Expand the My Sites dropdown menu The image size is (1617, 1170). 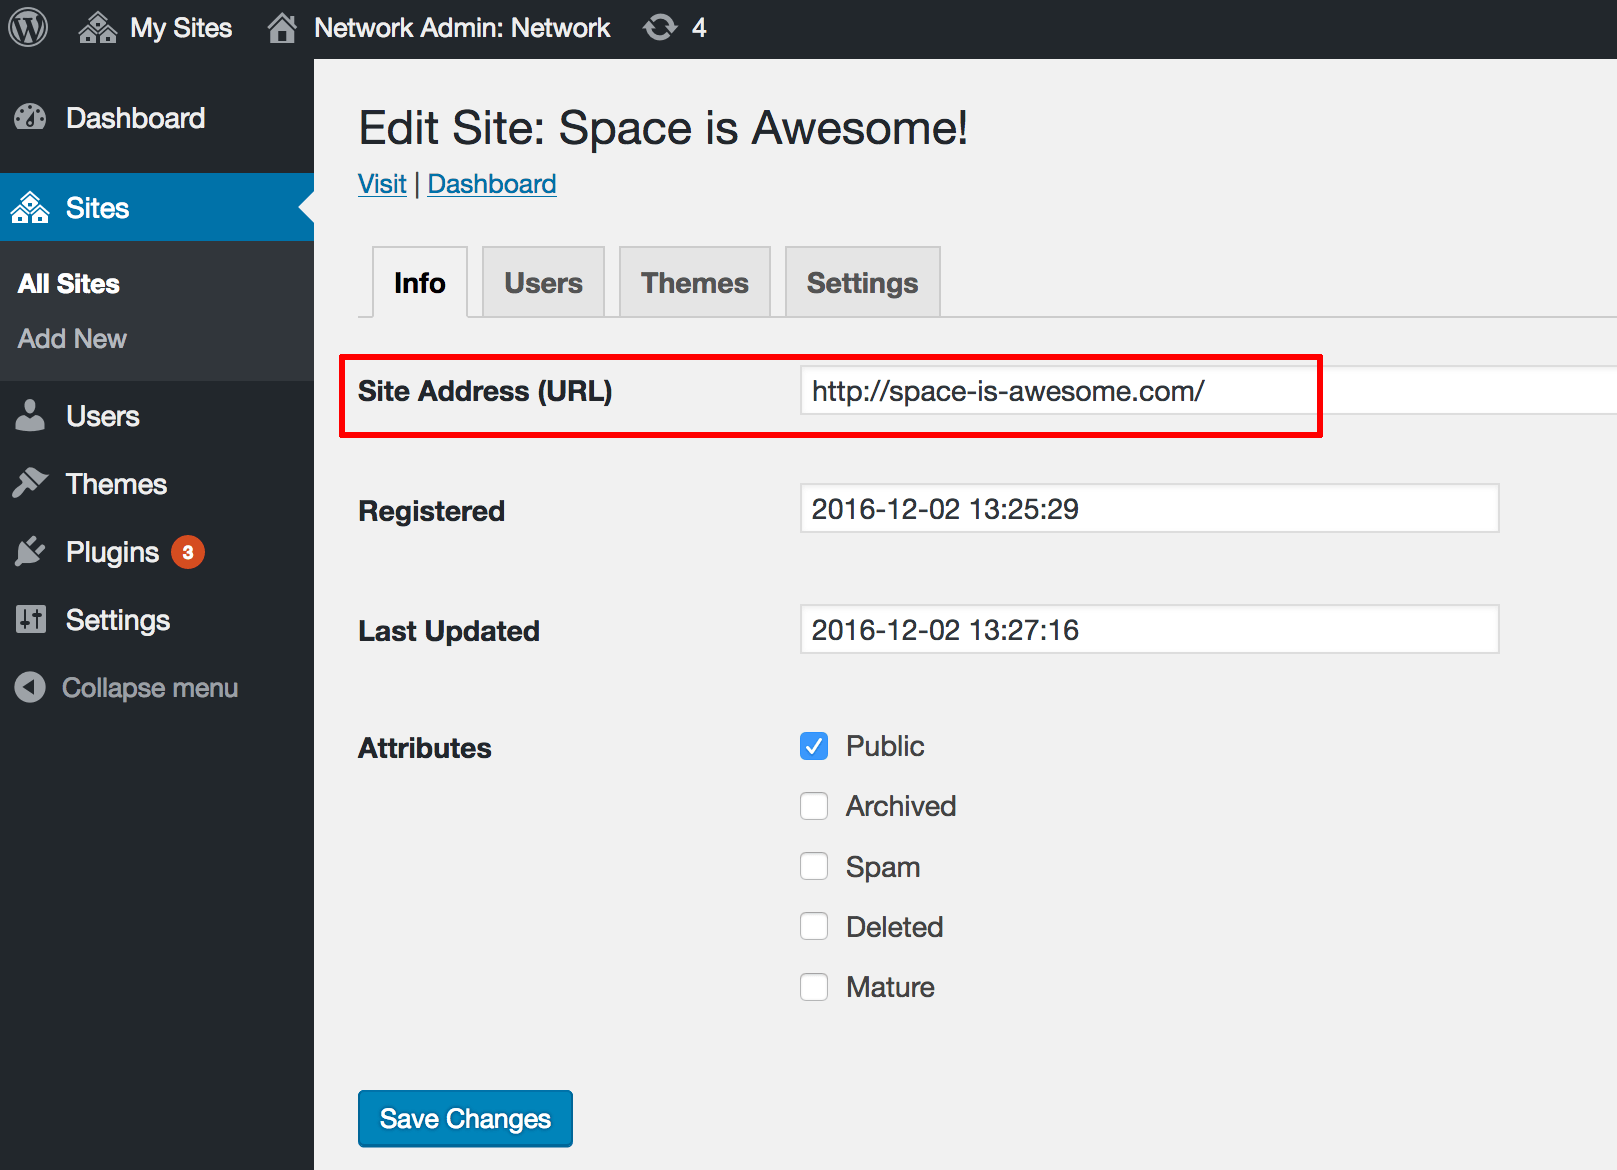point(155,27)
